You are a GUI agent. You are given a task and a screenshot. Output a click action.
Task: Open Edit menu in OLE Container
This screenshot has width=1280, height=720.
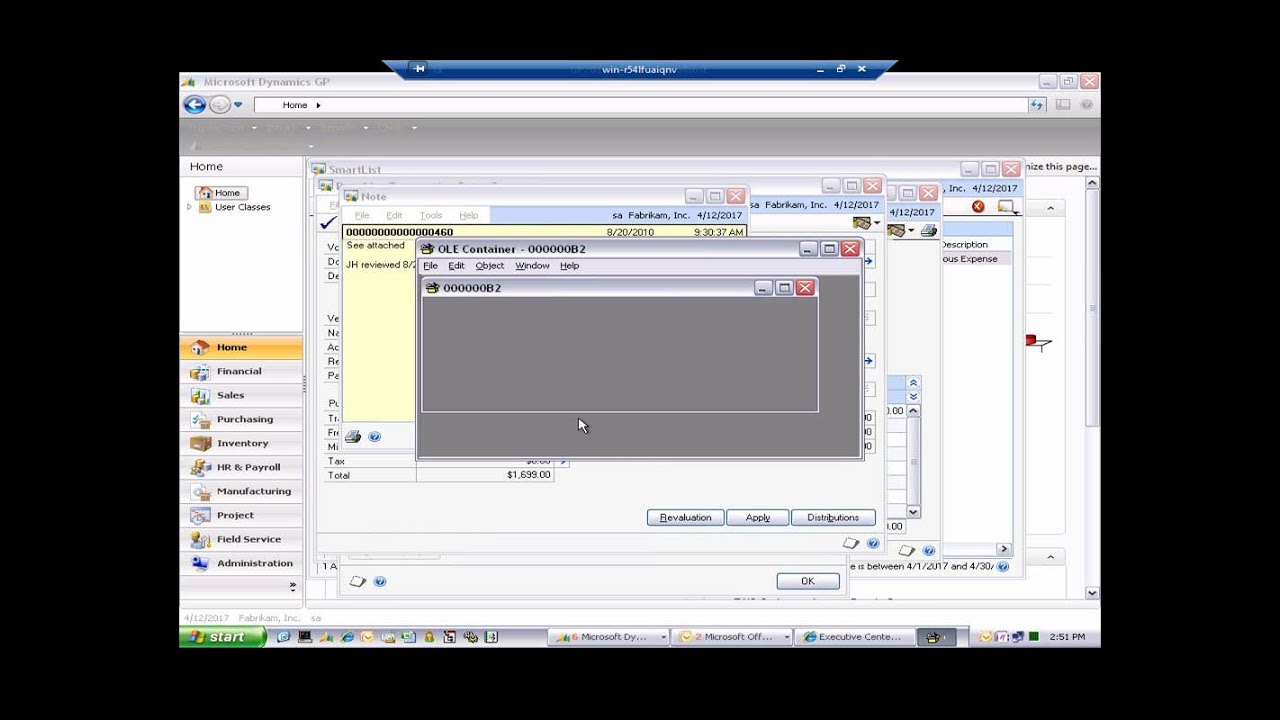(456, 266)
